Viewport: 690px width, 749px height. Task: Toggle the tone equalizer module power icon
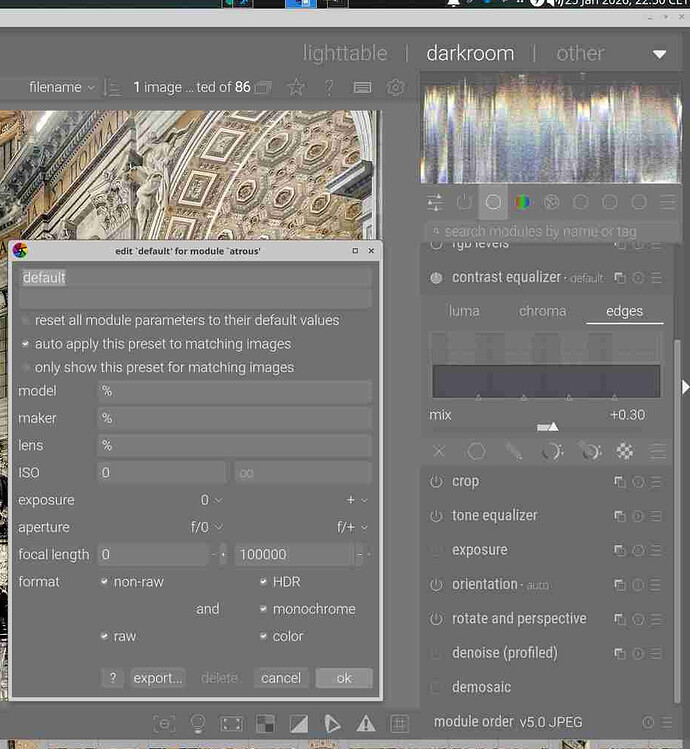point(436,516)
